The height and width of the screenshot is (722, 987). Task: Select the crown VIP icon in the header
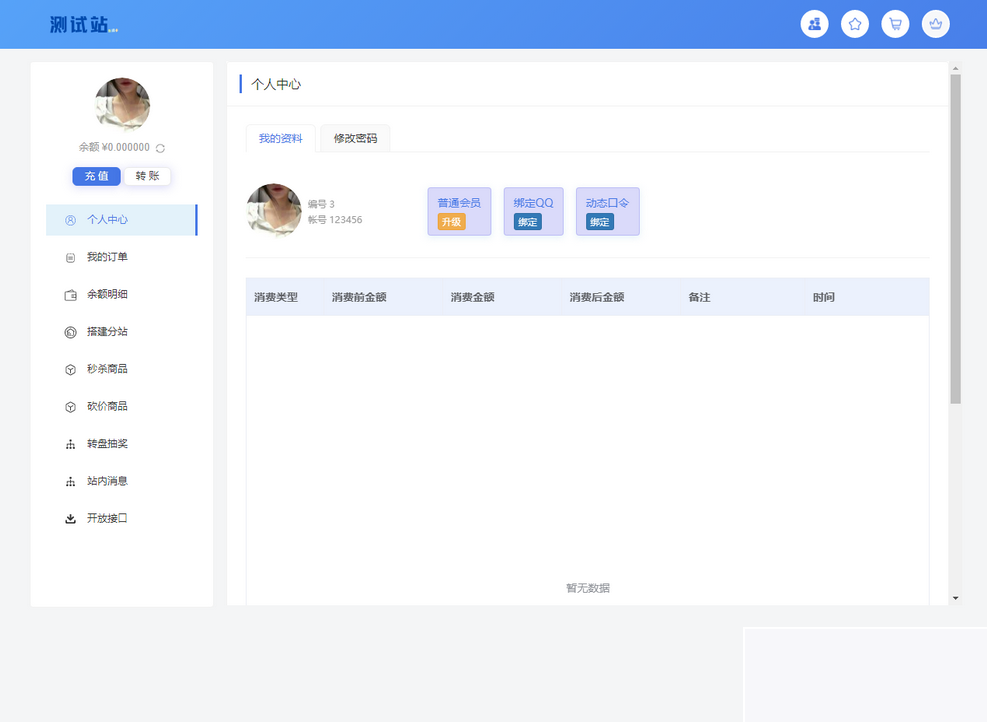tap(935, 23)
